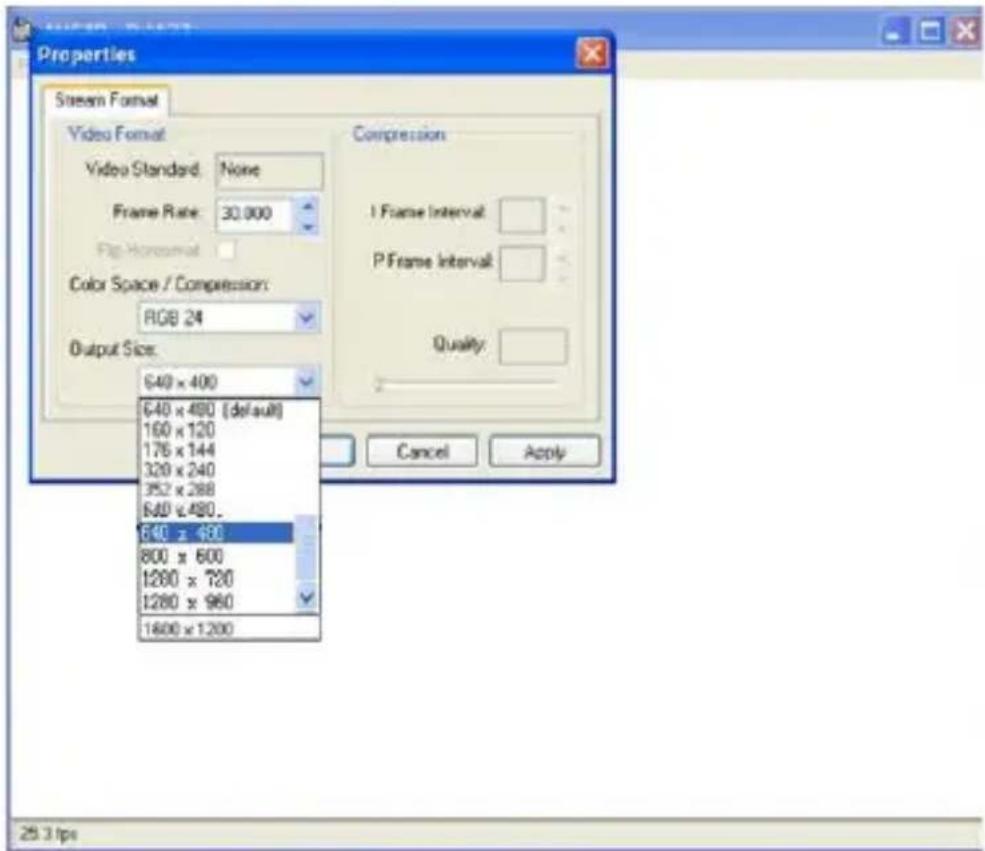Select the highlighted 640 x 480 entry
Viewport: 985px width, 851px height.
[215, 533]
